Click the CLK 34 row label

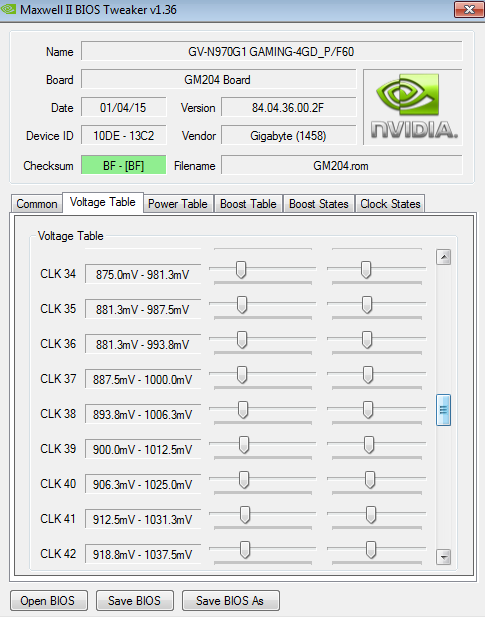click(x=58, y=273)
